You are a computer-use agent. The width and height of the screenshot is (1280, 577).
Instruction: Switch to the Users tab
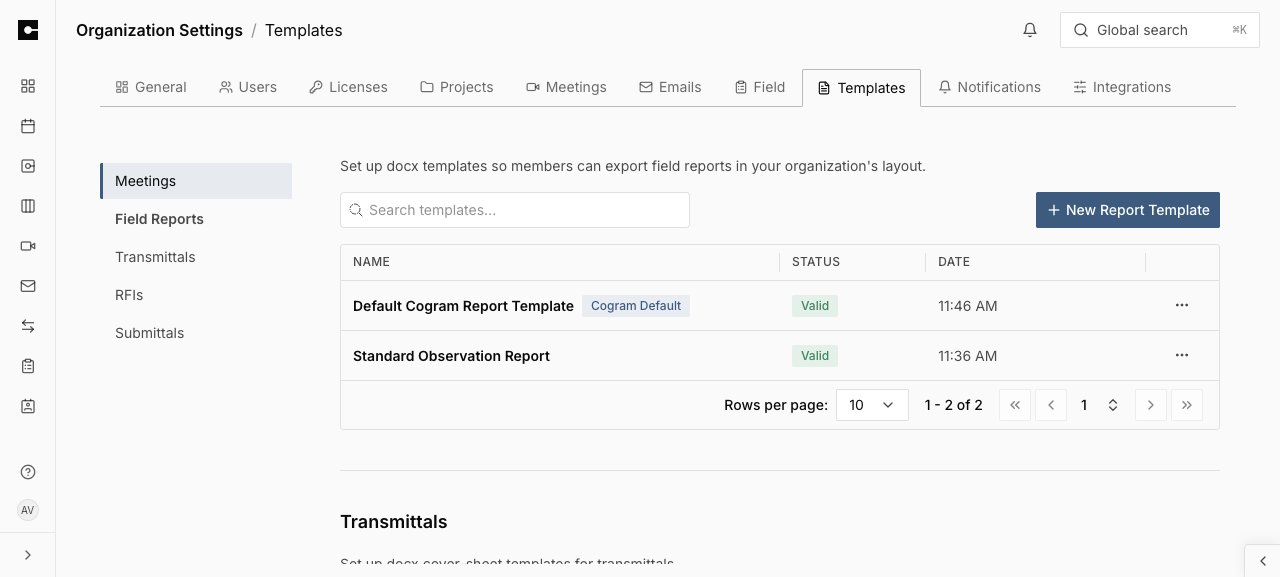(x=248, y=87)
